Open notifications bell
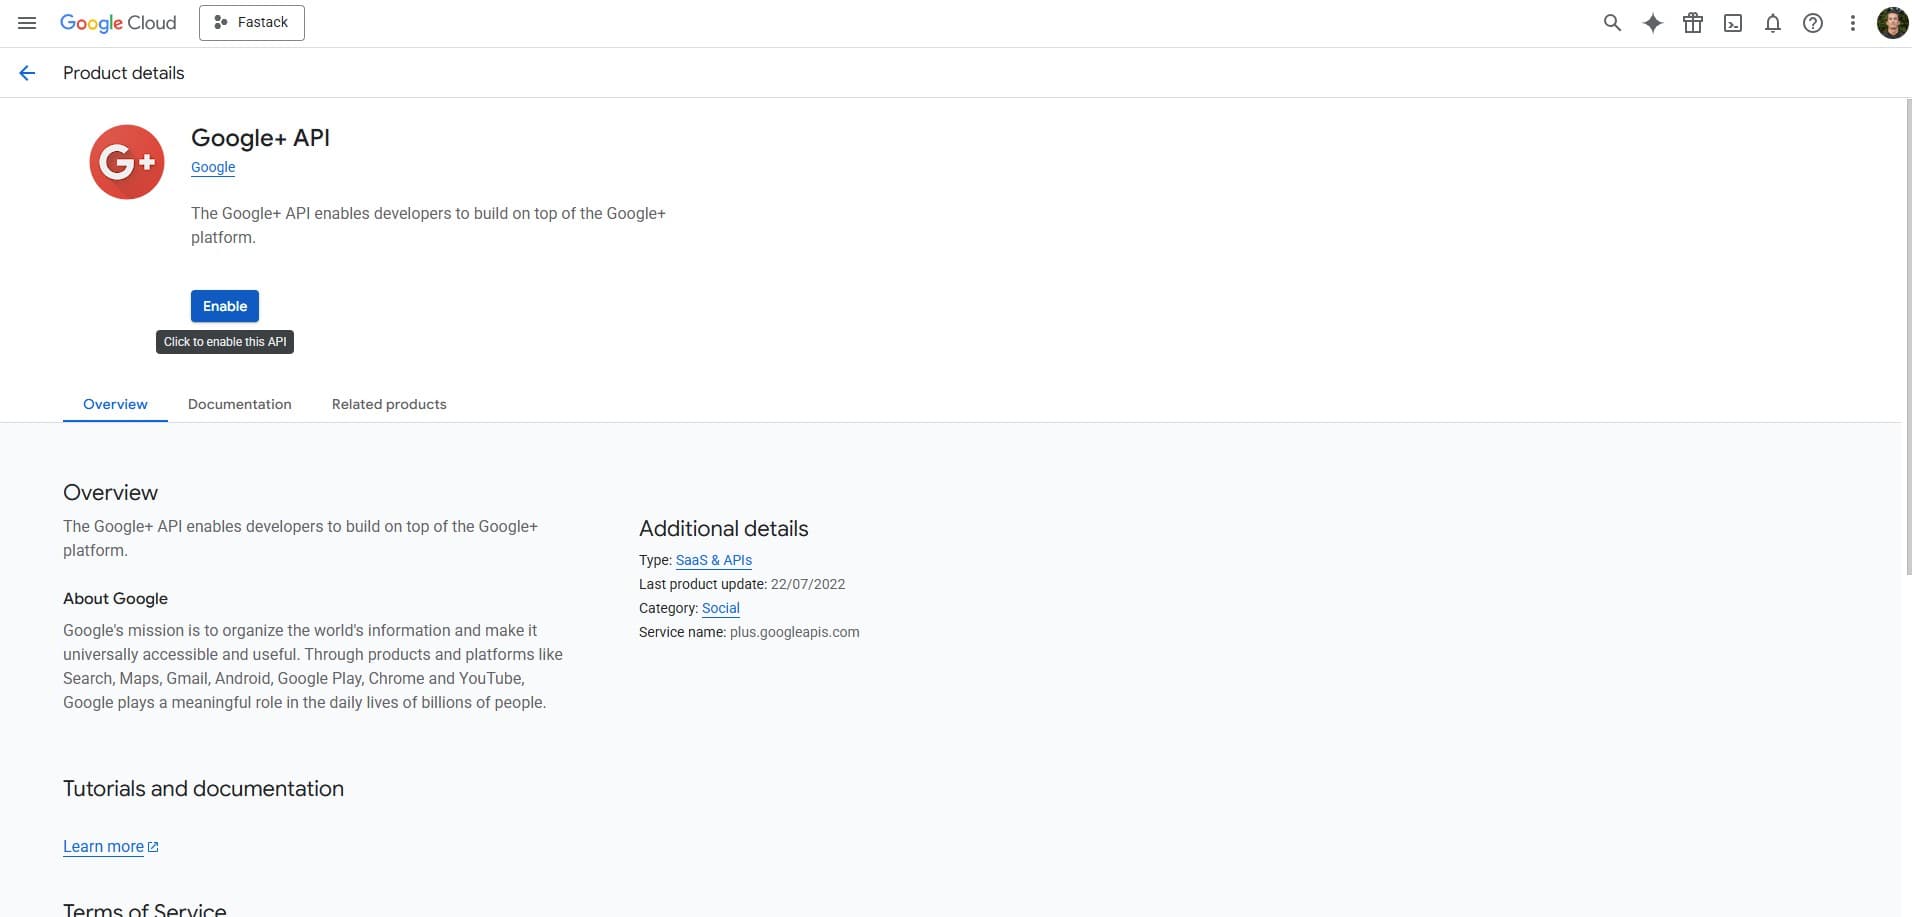Viewport: 1912px width, 917px height. tap(1773, 23)
